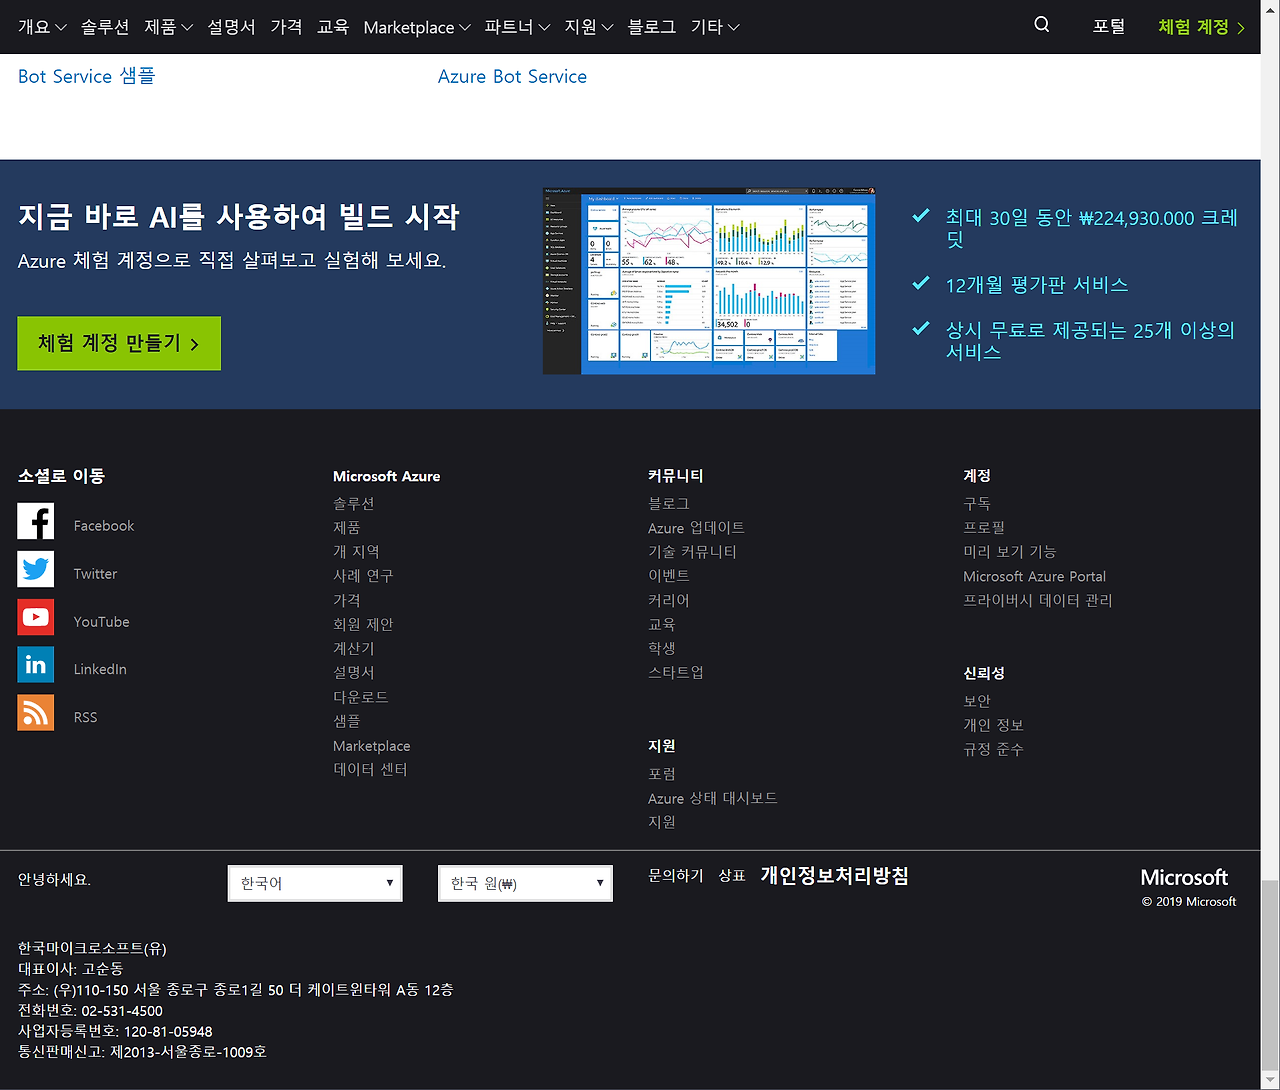Viewport: 1280px width, 1090px height.
Task: Expand the Marketplace dropdown menu
Action: point(417,27)
